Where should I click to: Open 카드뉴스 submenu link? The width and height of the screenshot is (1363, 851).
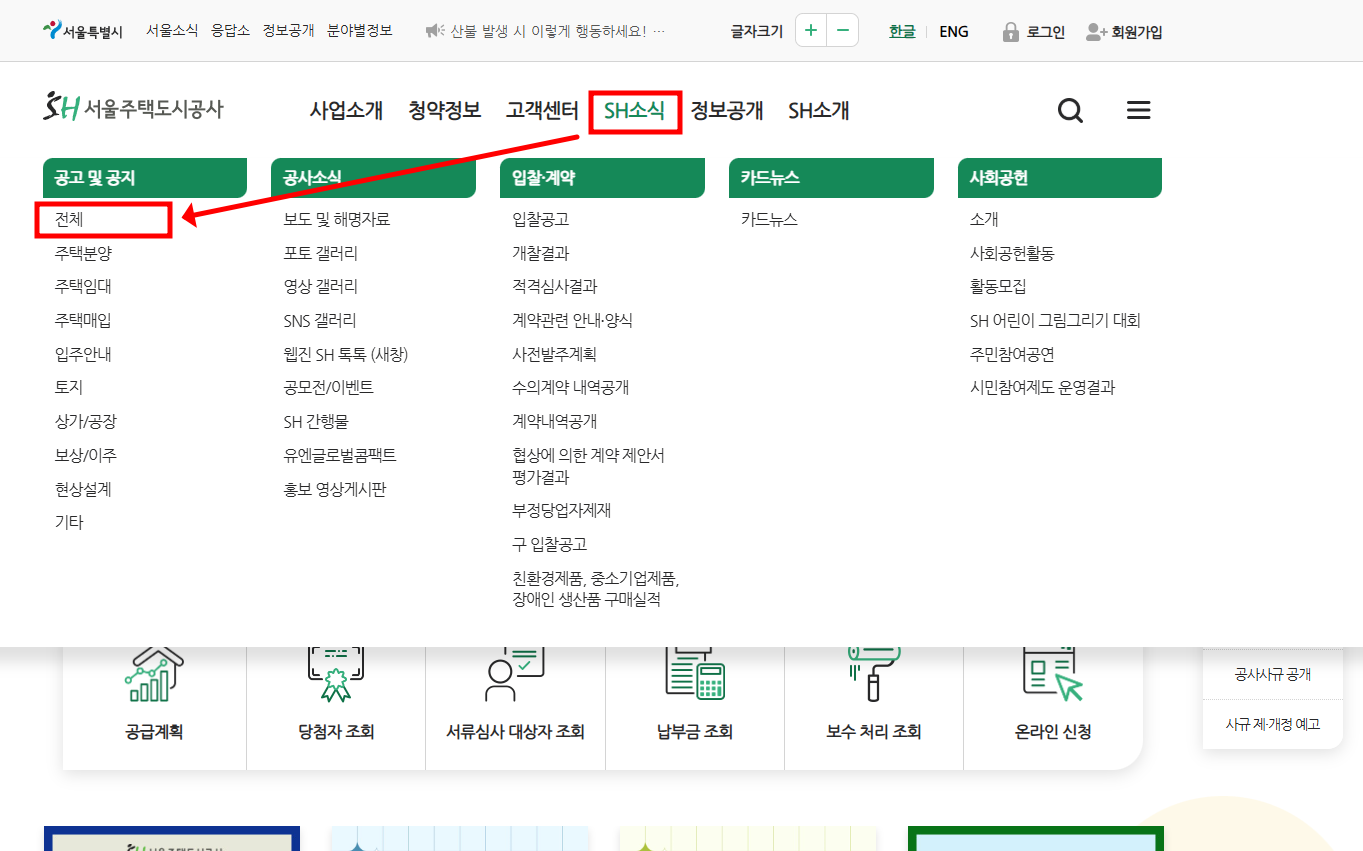tap(770, 219)
